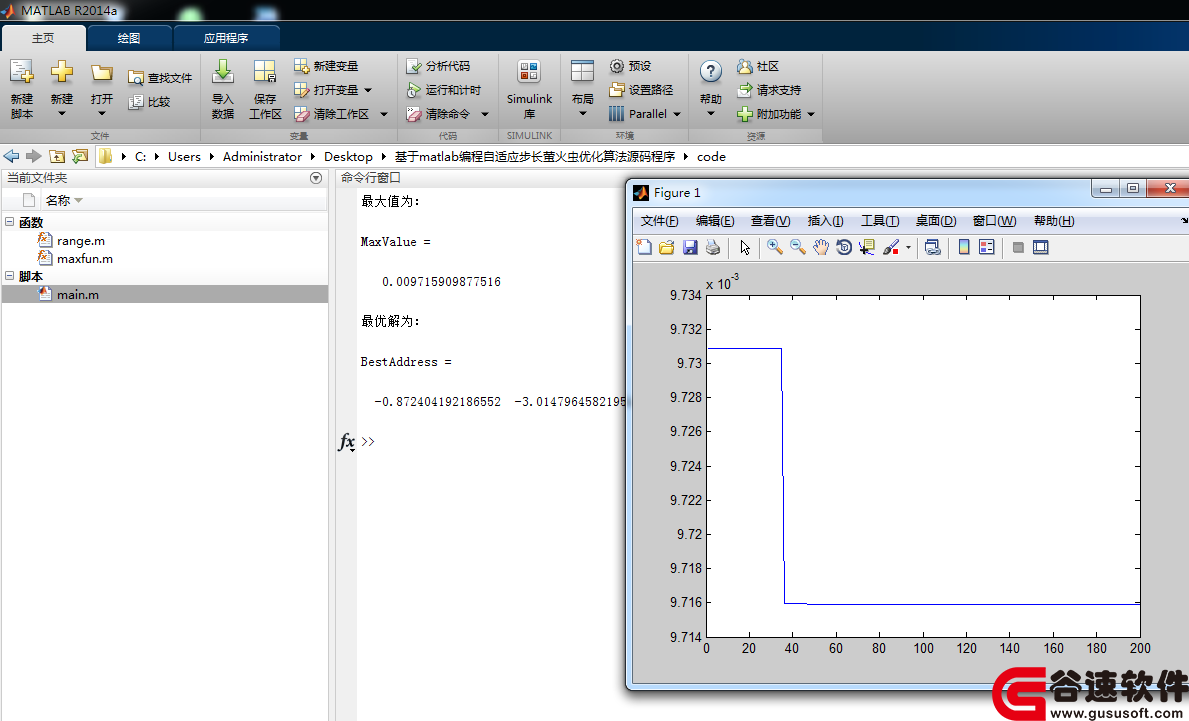
Task: Expand the 打开变量 dropdown arrow
Action: point(369,90)
